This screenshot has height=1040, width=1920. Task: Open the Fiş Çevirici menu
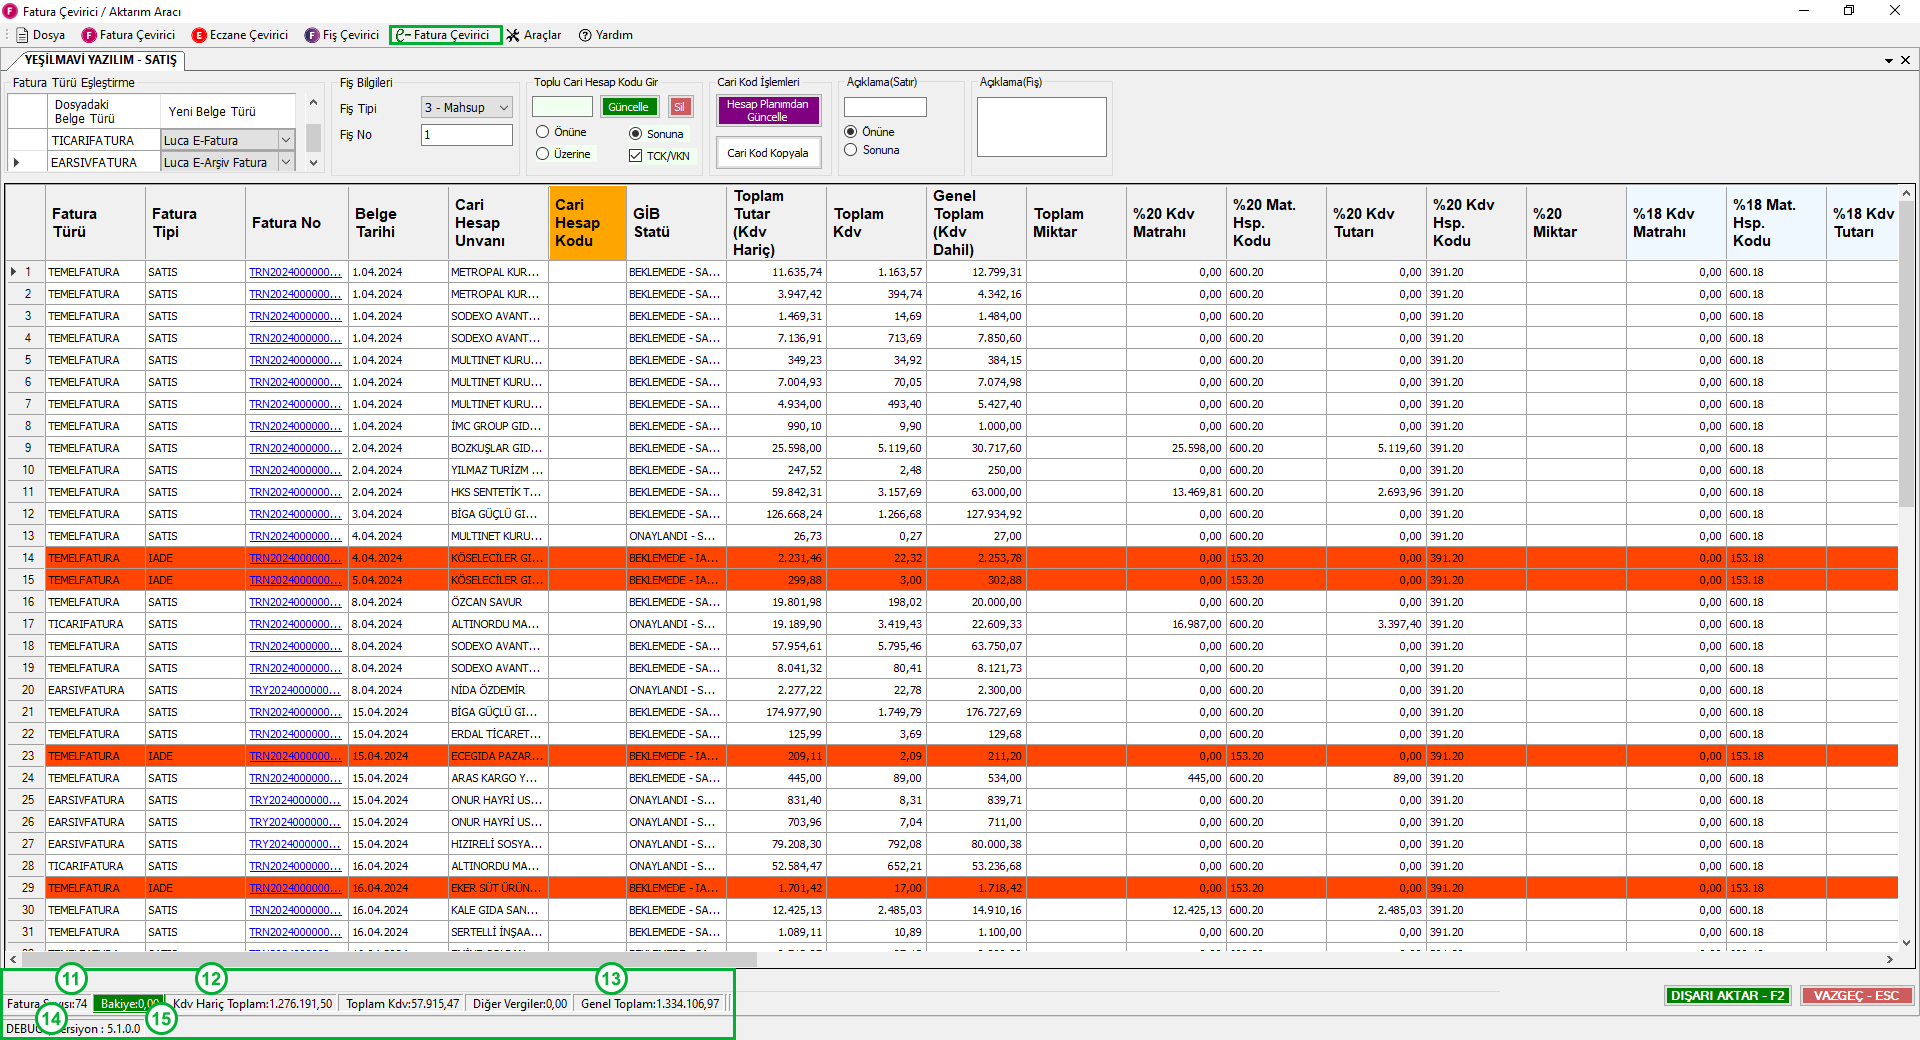click(342, 35)
